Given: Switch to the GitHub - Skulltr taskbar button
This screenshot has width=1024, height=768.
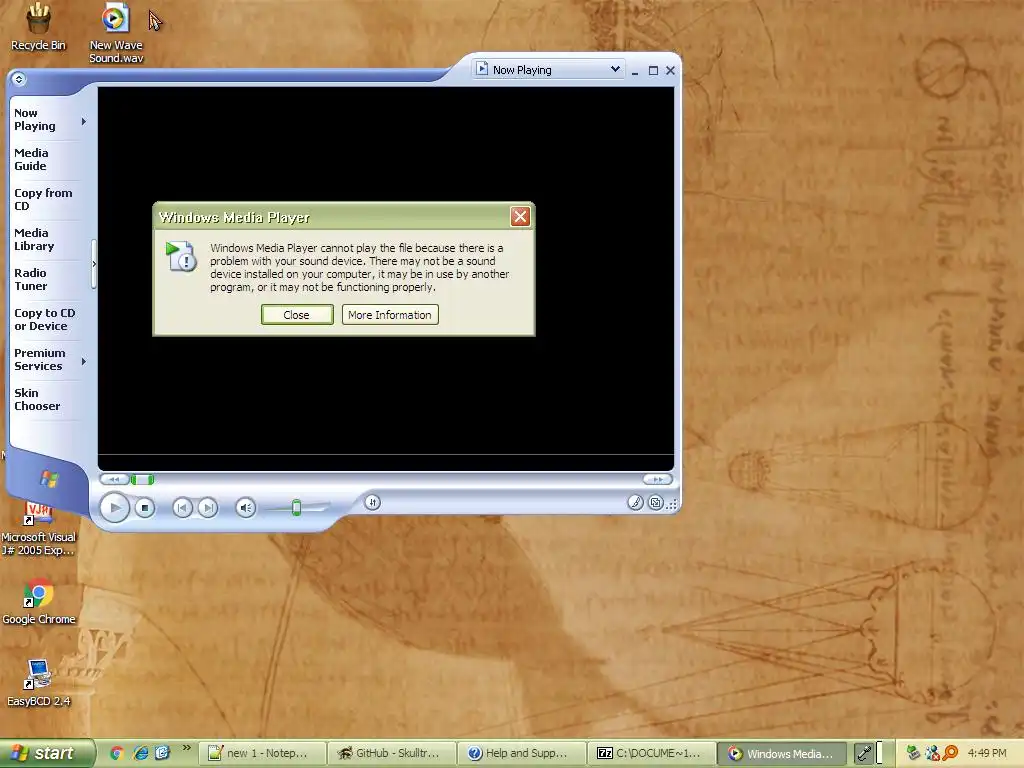Looking at the screenshot, I should (x=391, y=754).
